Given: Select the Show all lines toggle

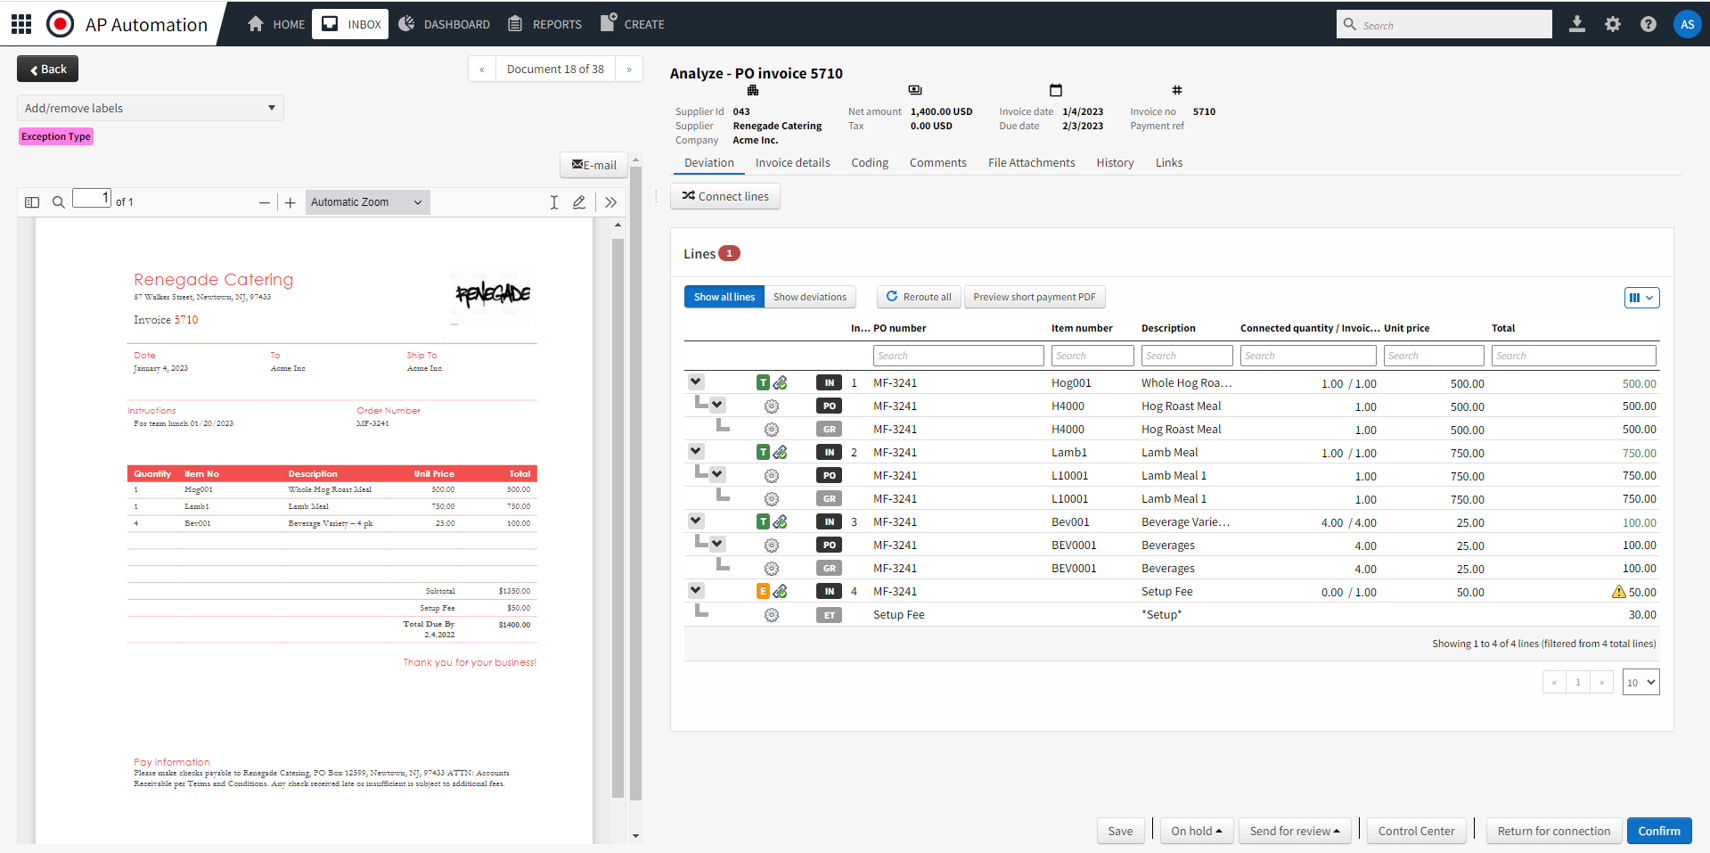Looking at the screenshot, I should (724, 297).
